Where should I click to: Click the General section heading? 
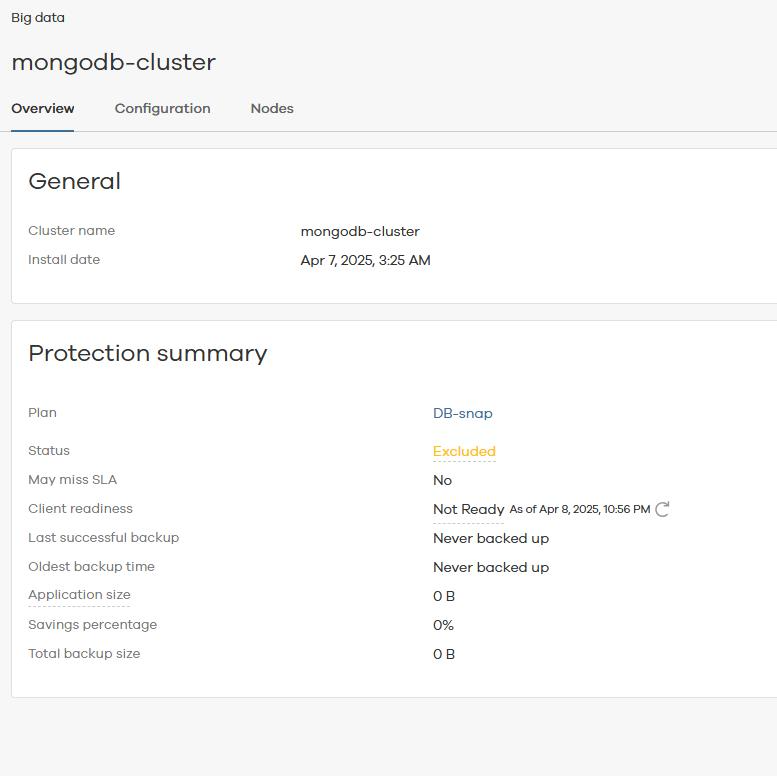[75, 181]
